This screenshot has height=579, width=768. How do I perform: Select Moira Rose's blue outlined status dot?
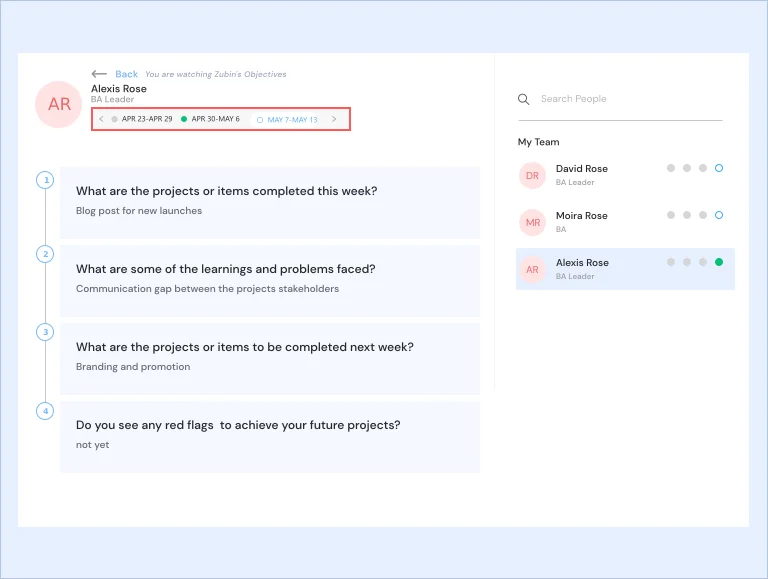[x=719, y=215]
